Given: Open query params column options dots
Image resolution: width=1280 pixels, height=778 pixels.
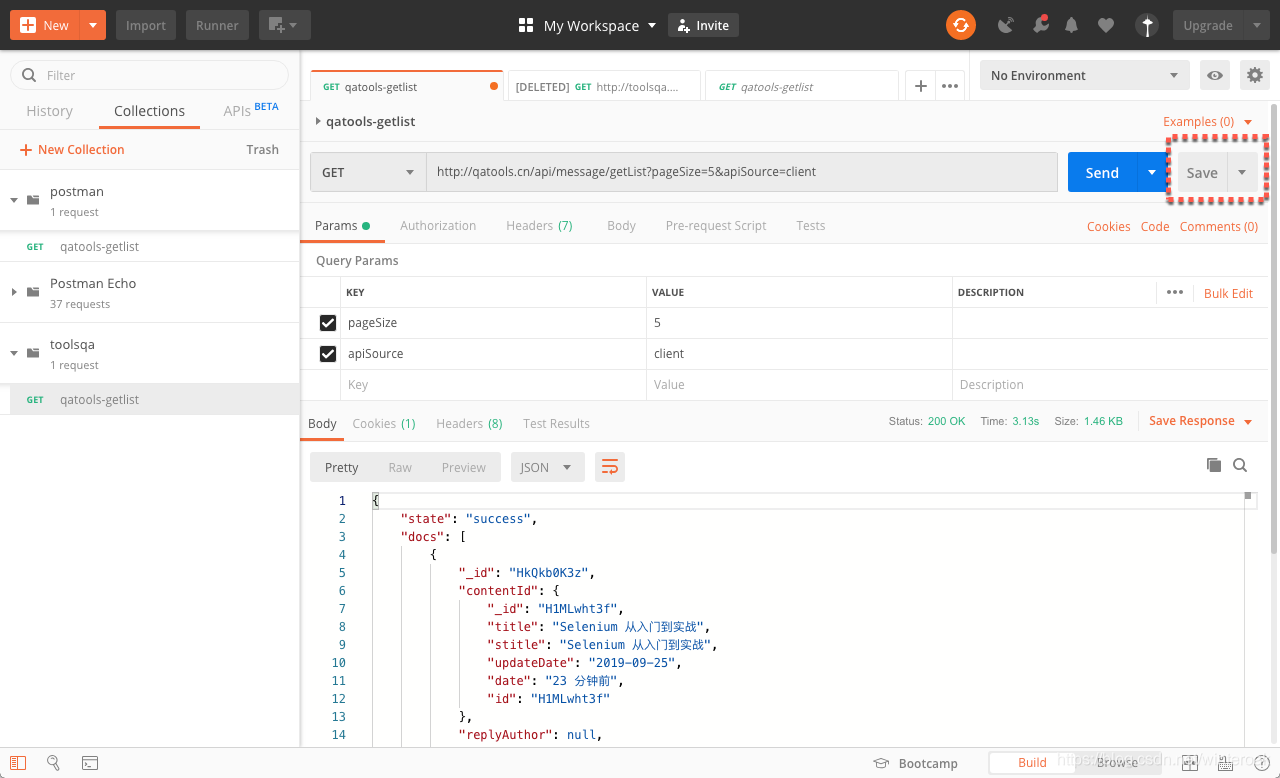Looking at the screenshot, I should click(x=1175, y=292).
